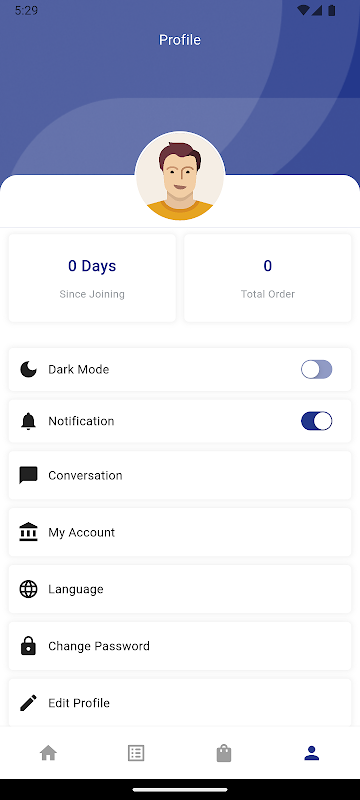Tap the profile avatar picture
Image resolution: width=360 pixels, height=800 pixels.
tap(180, 176)
